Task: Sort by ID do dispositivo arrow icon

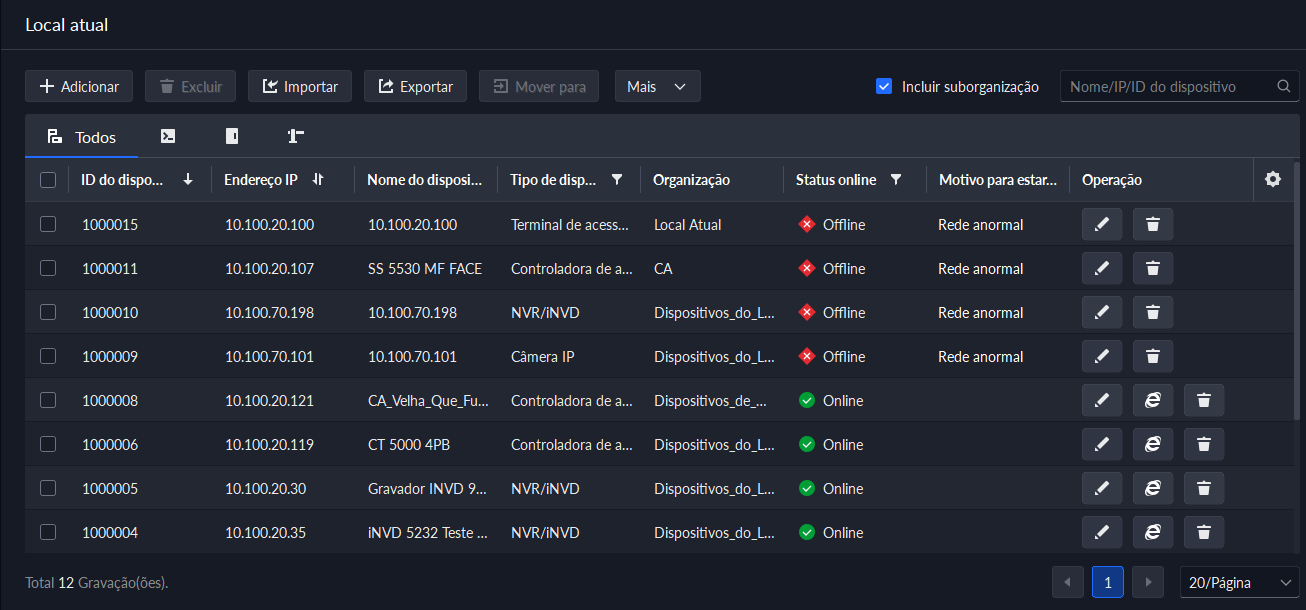Action: (x=188, y=180)
